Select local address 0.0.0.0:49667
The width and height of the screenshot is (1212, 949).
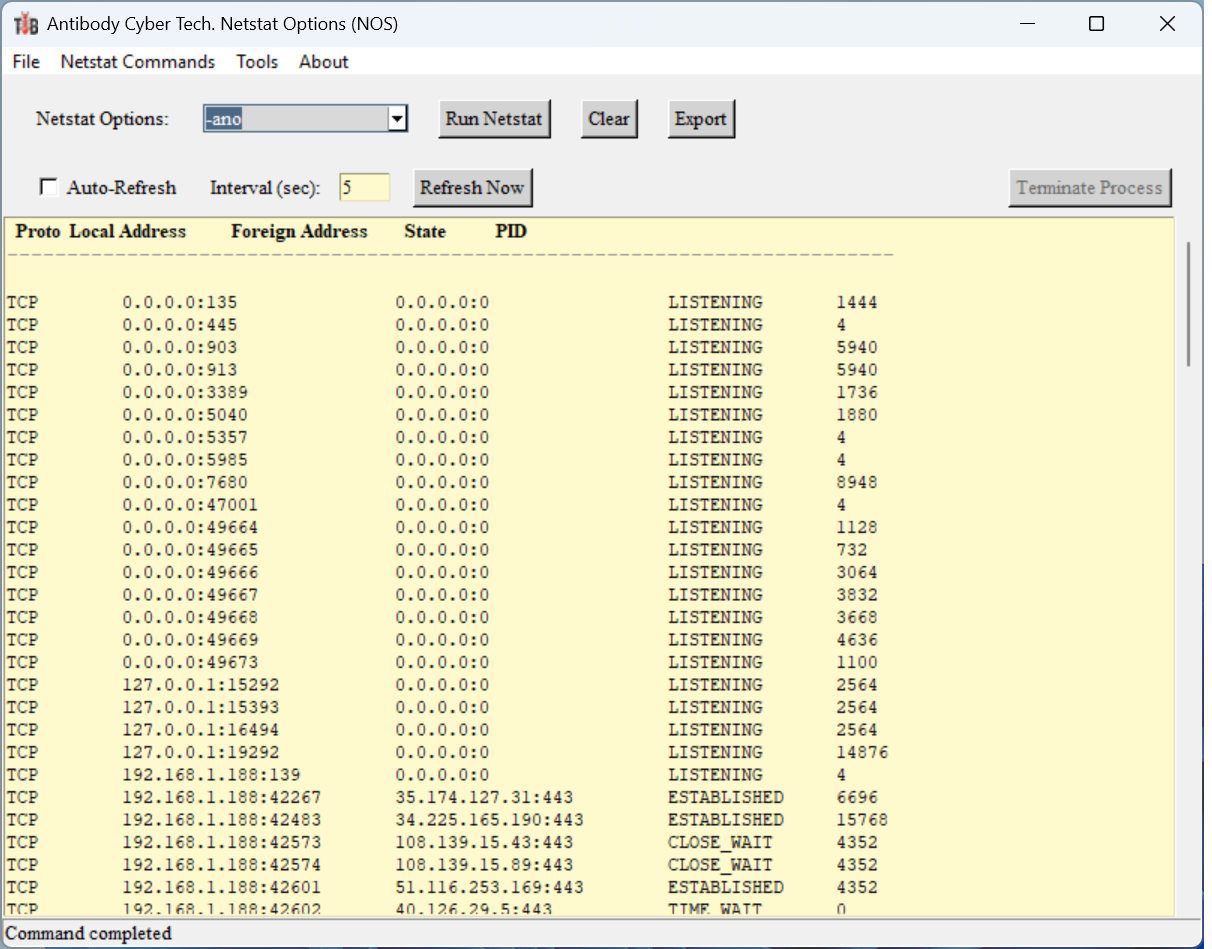click(x=190, y=595)
